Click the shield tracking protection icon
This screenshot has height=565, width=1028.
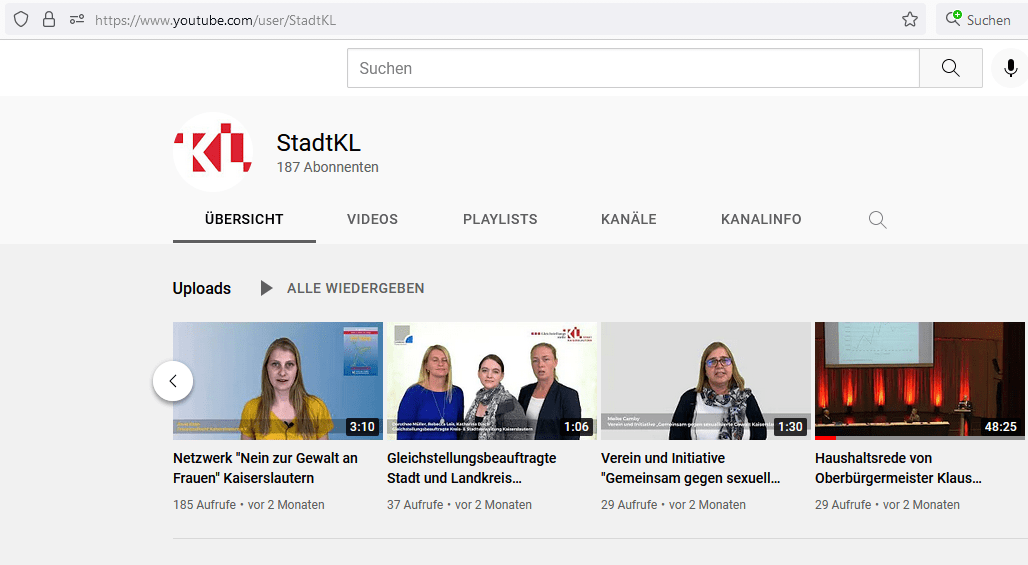point(21,19)
